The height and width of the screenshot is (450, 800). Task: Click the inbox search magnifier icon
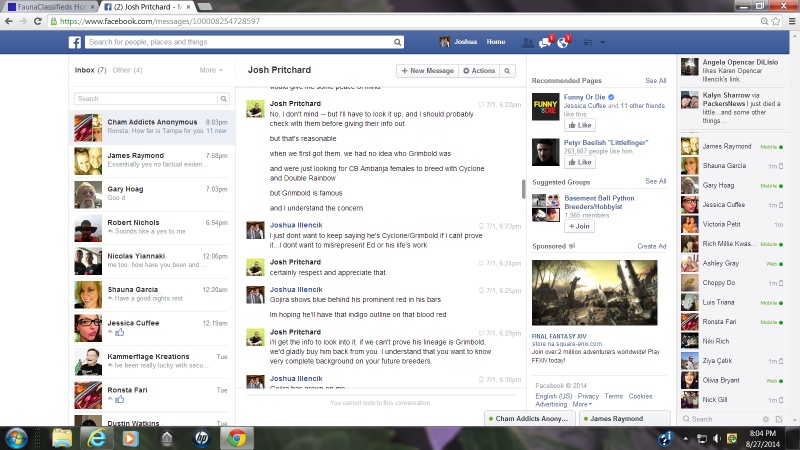tap(223, 98)
